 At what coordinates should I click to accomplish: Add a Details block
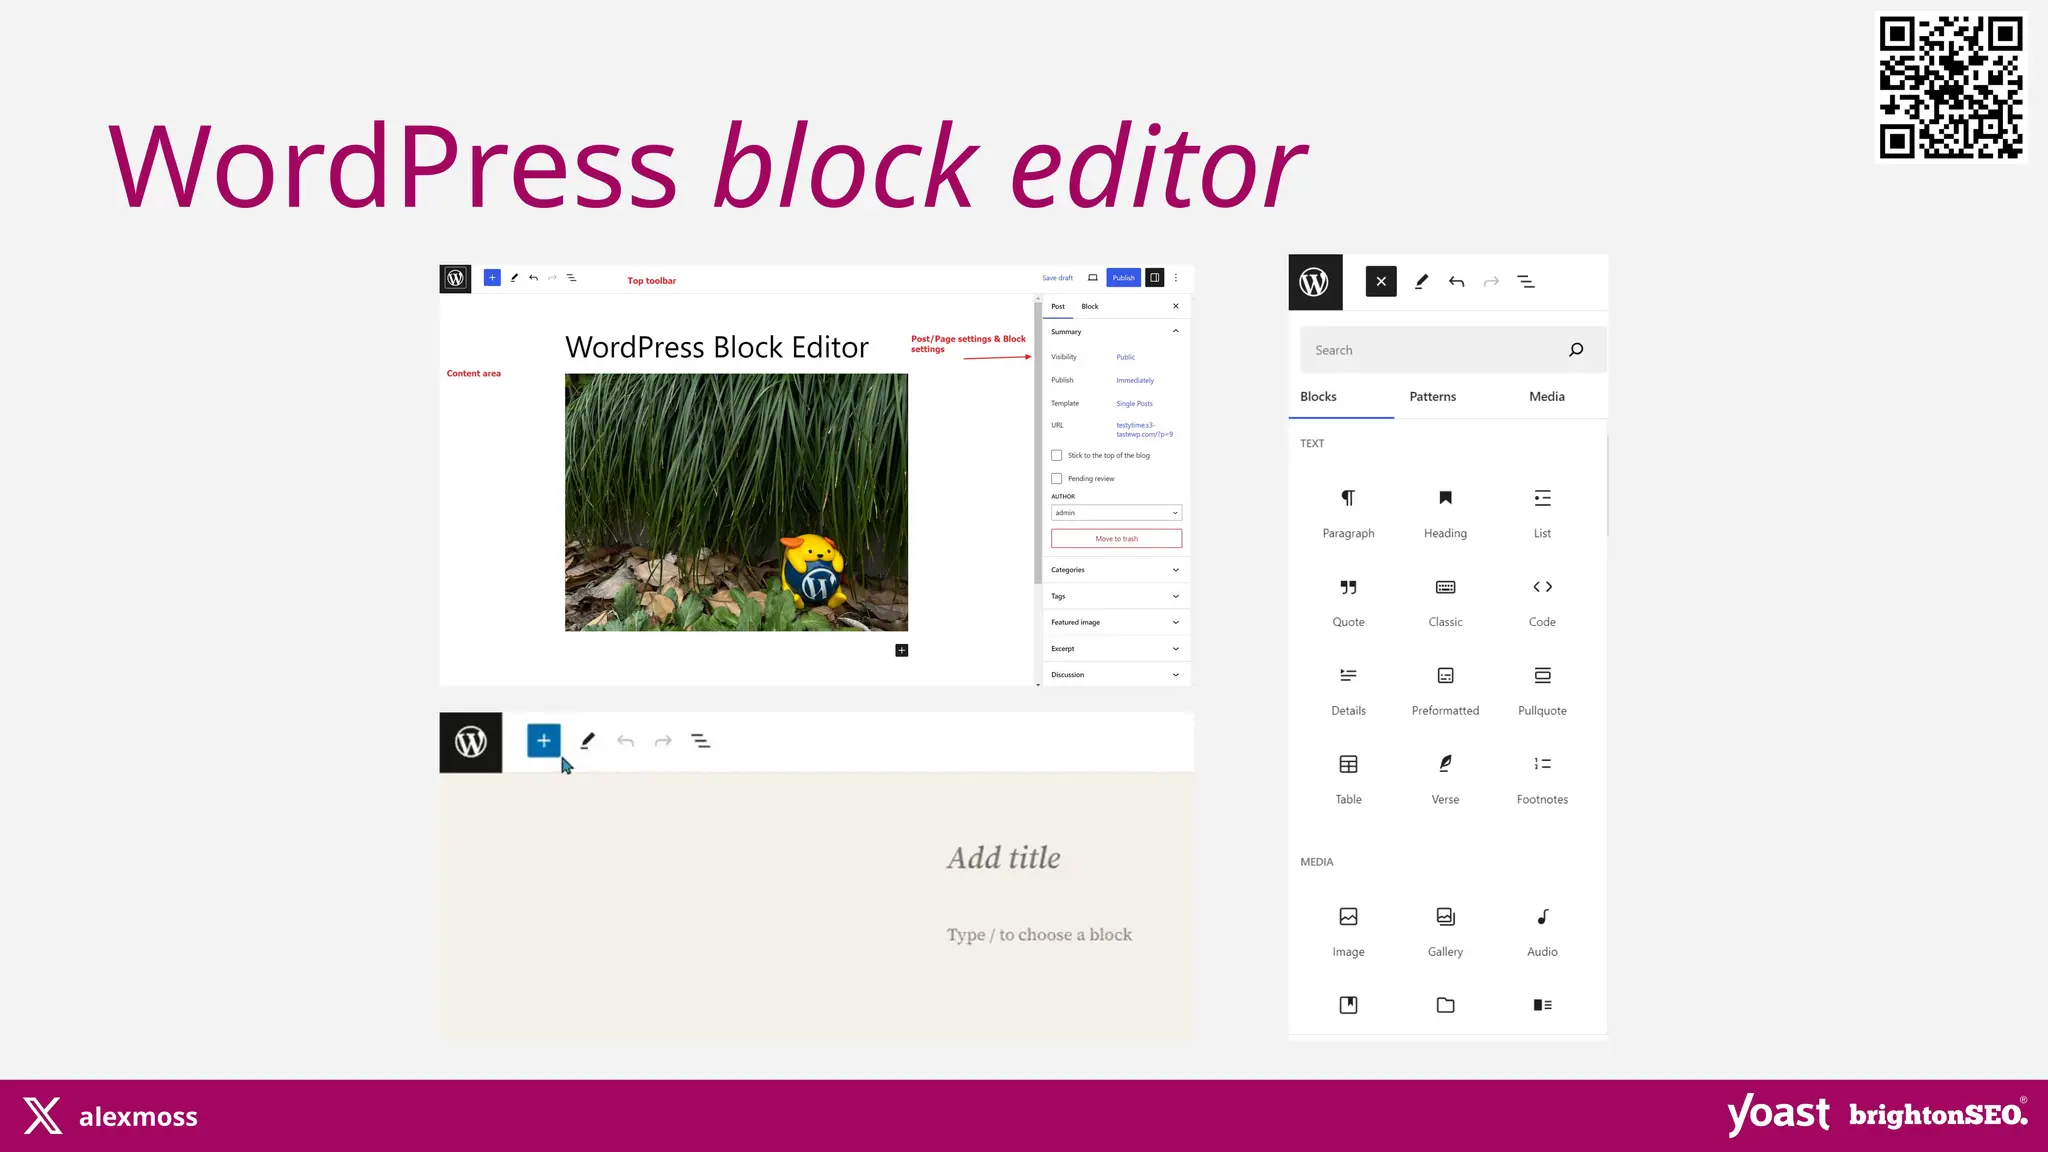pos(1348,692)
